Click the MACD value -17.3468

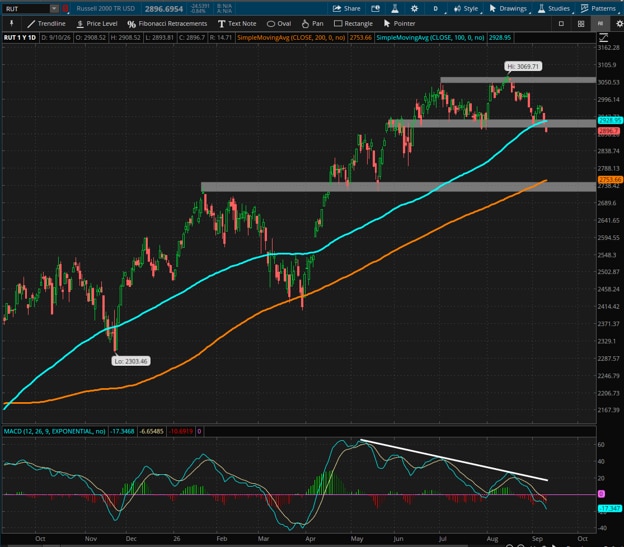(122, 431)
